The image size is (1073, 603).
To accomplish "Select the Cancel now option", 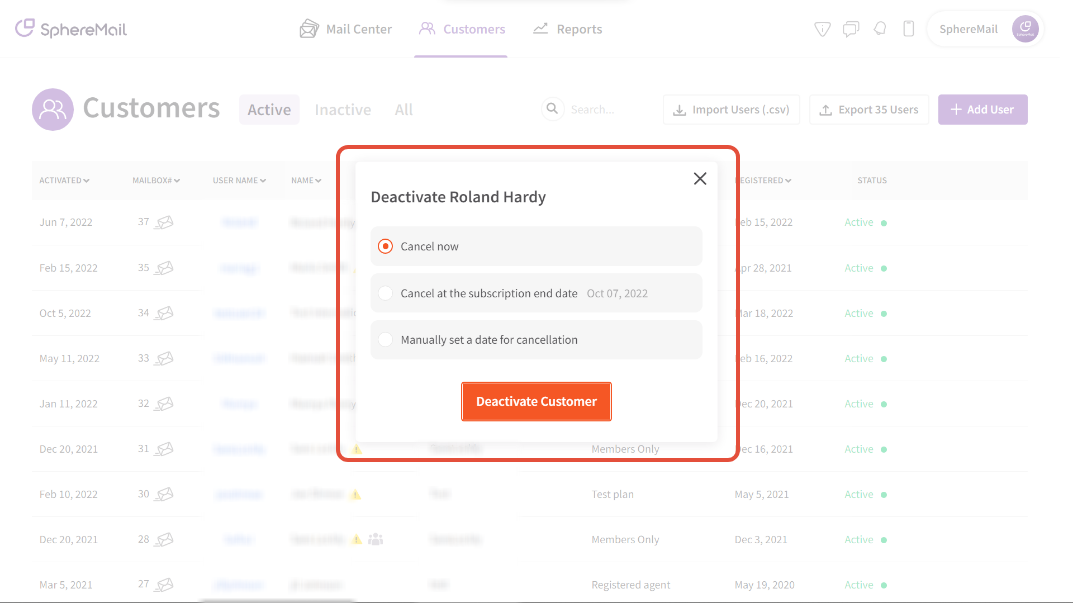I will coord(536,246).
